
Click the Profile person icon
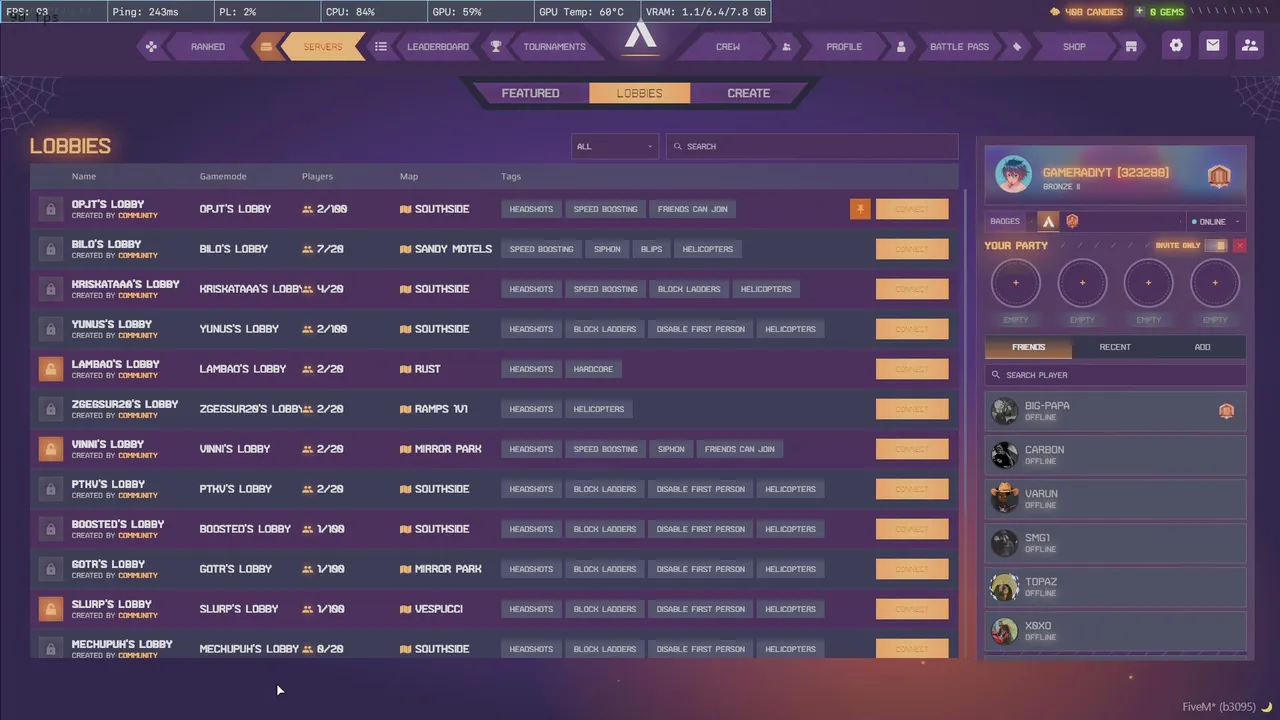(x=901, y=46)
